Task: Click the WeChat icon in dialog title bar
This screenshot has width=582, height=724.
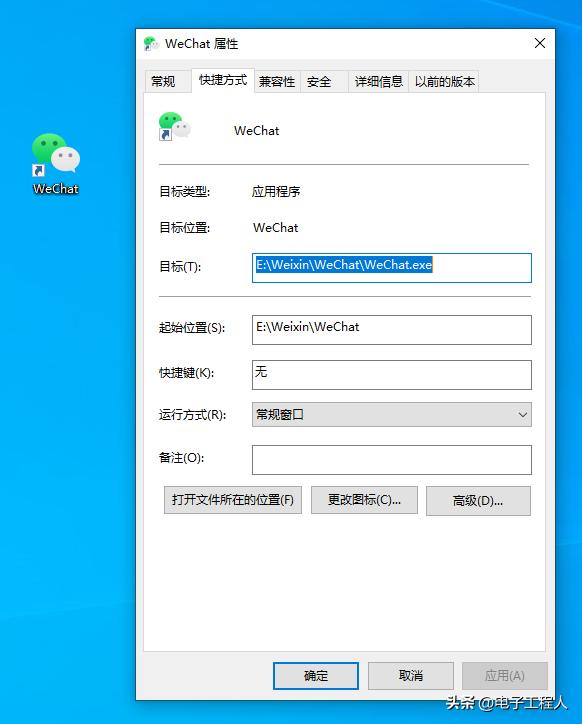Action: click(x=152, y=44)
